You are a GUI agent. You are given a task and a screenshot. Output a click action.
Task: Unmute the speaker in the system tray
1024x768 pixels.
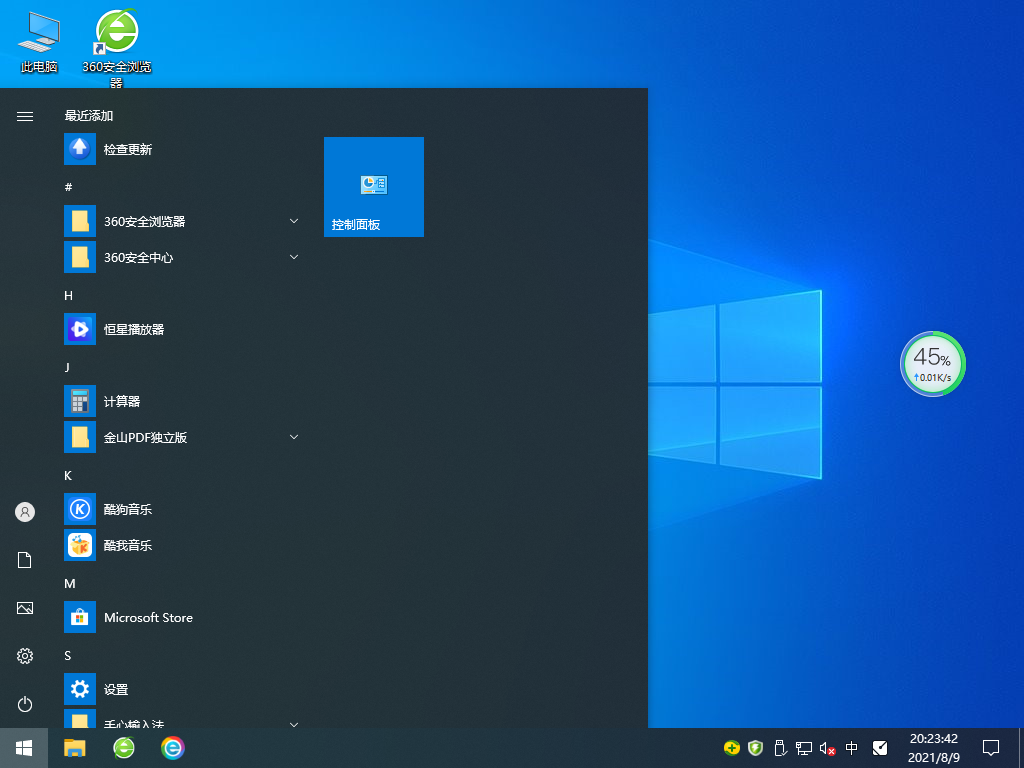tap(826, 747)
